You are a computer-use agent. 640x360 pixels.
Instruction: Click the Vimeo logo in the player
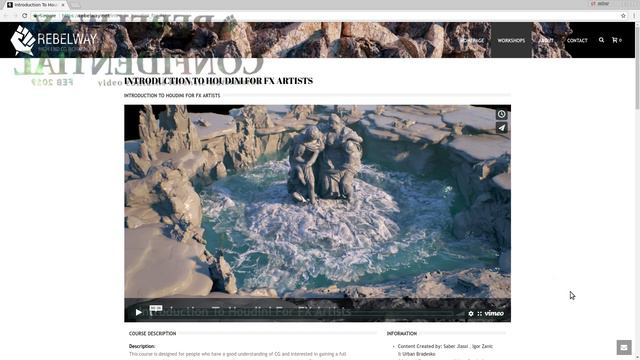pyautogui.click(x=494, y=313)
